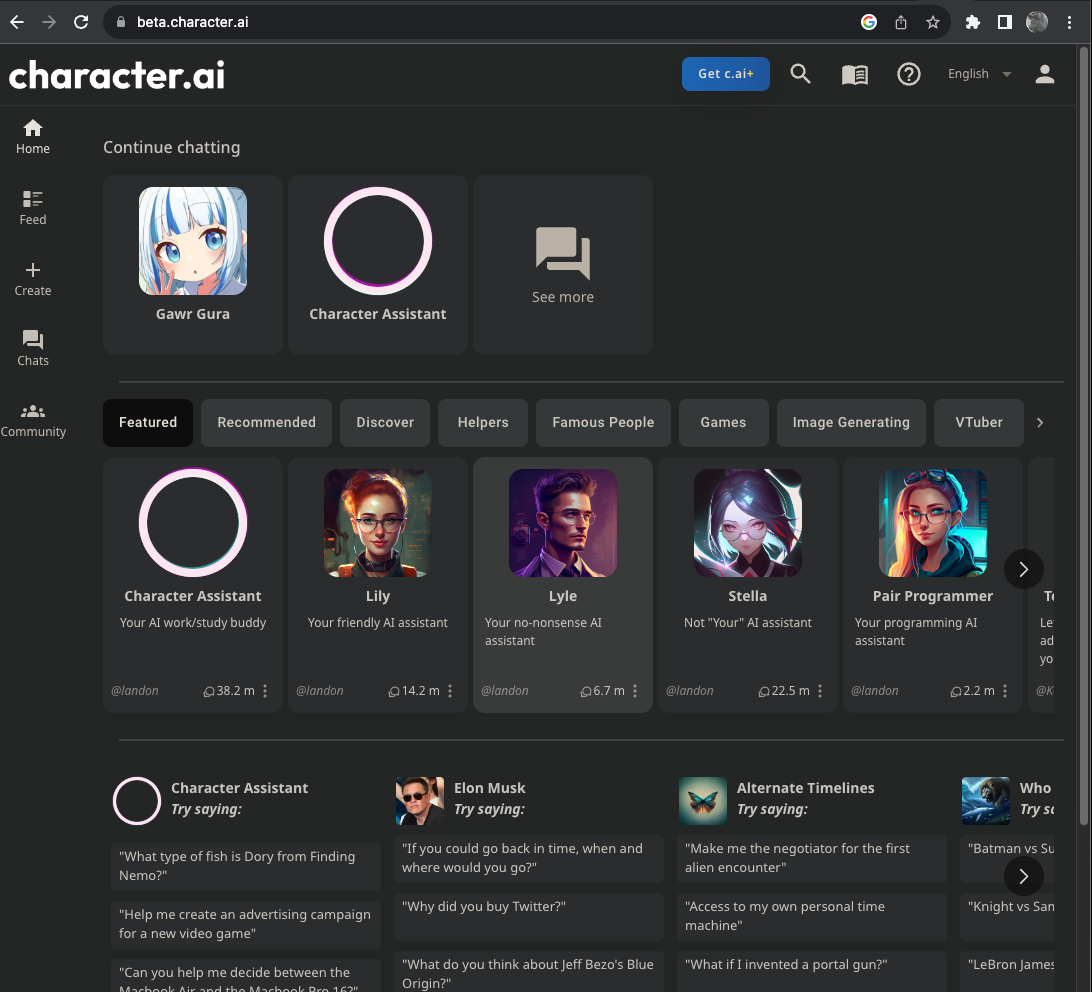The width and height of the screenshot is (1092, 992).
Task: Click the Get c.ai+ button
Action: pyautogui.click(x=726, y=74)
